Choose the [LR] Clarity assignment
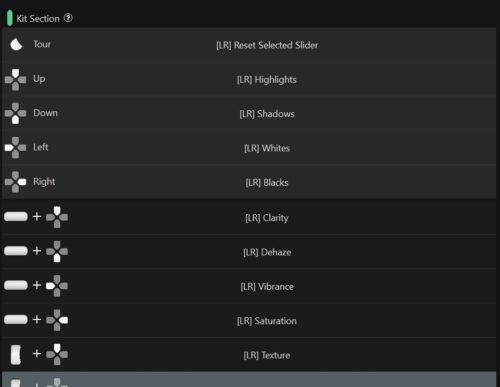The image size is (500, 387). 267,218
